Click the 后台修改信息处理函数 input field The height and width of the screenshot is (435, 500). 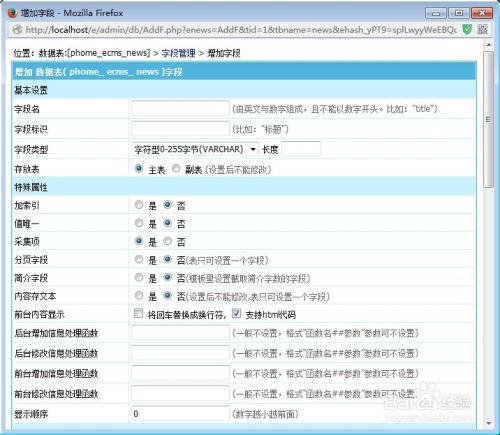[x=180, y=353]
